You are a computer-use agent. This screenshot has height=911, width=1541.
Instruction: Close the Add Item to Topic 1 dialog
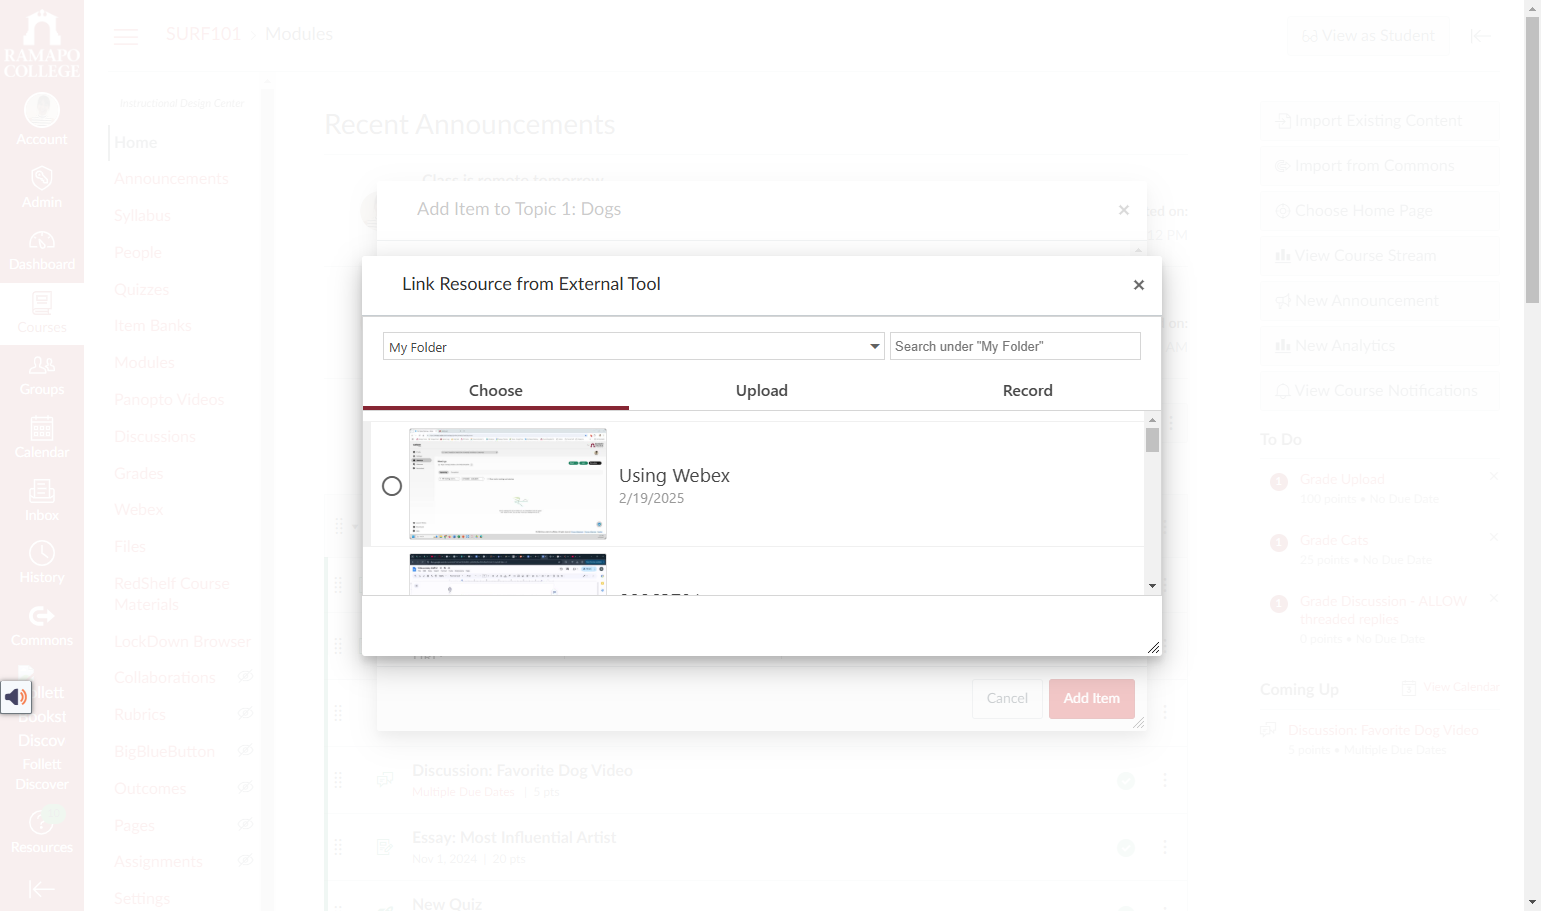tap(1124, 210)
